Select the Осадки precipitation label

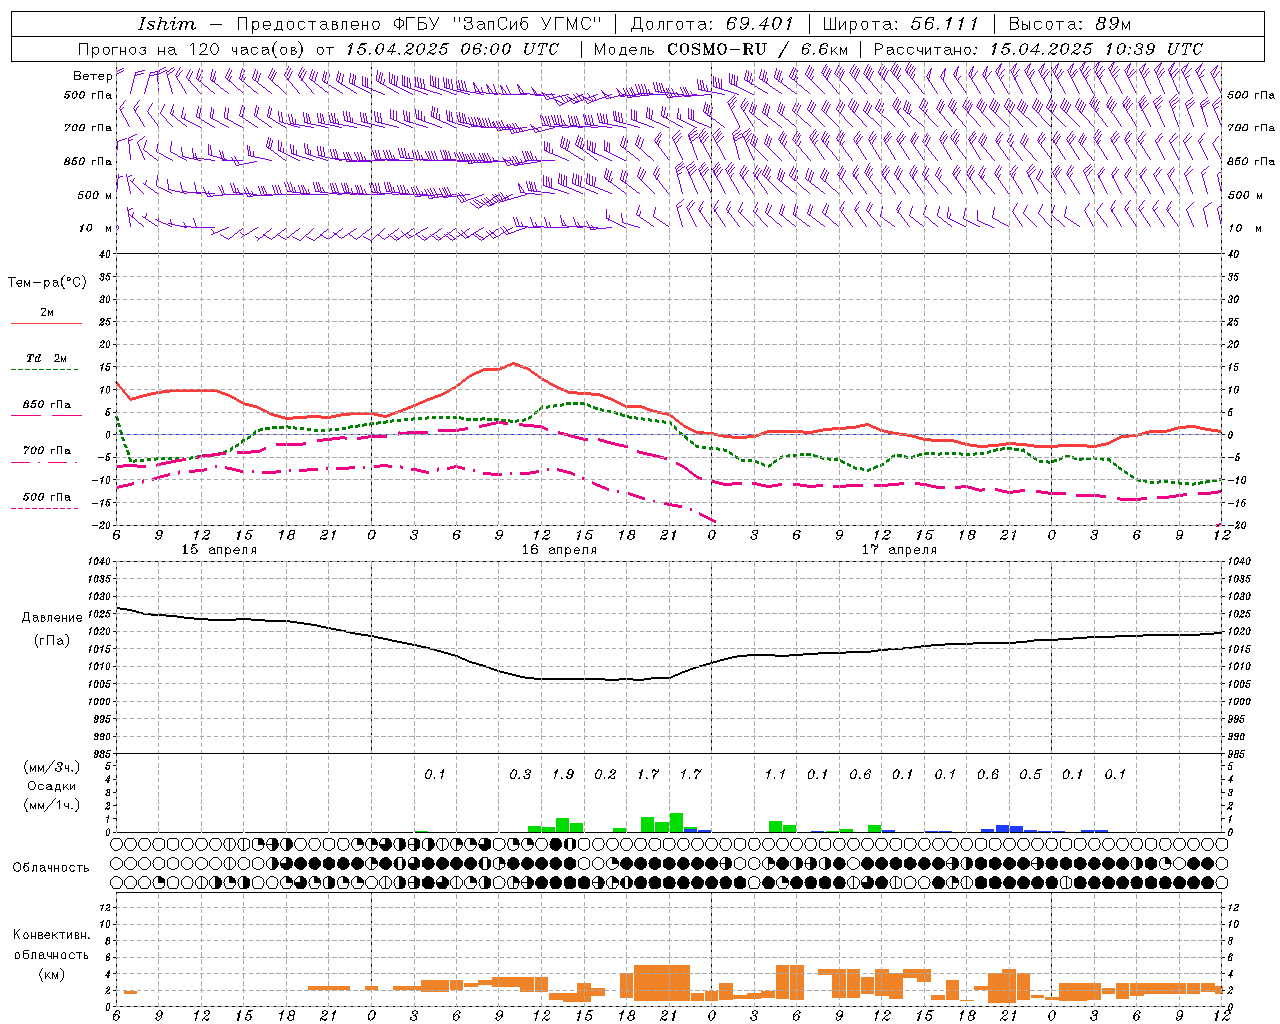point(52,786)
